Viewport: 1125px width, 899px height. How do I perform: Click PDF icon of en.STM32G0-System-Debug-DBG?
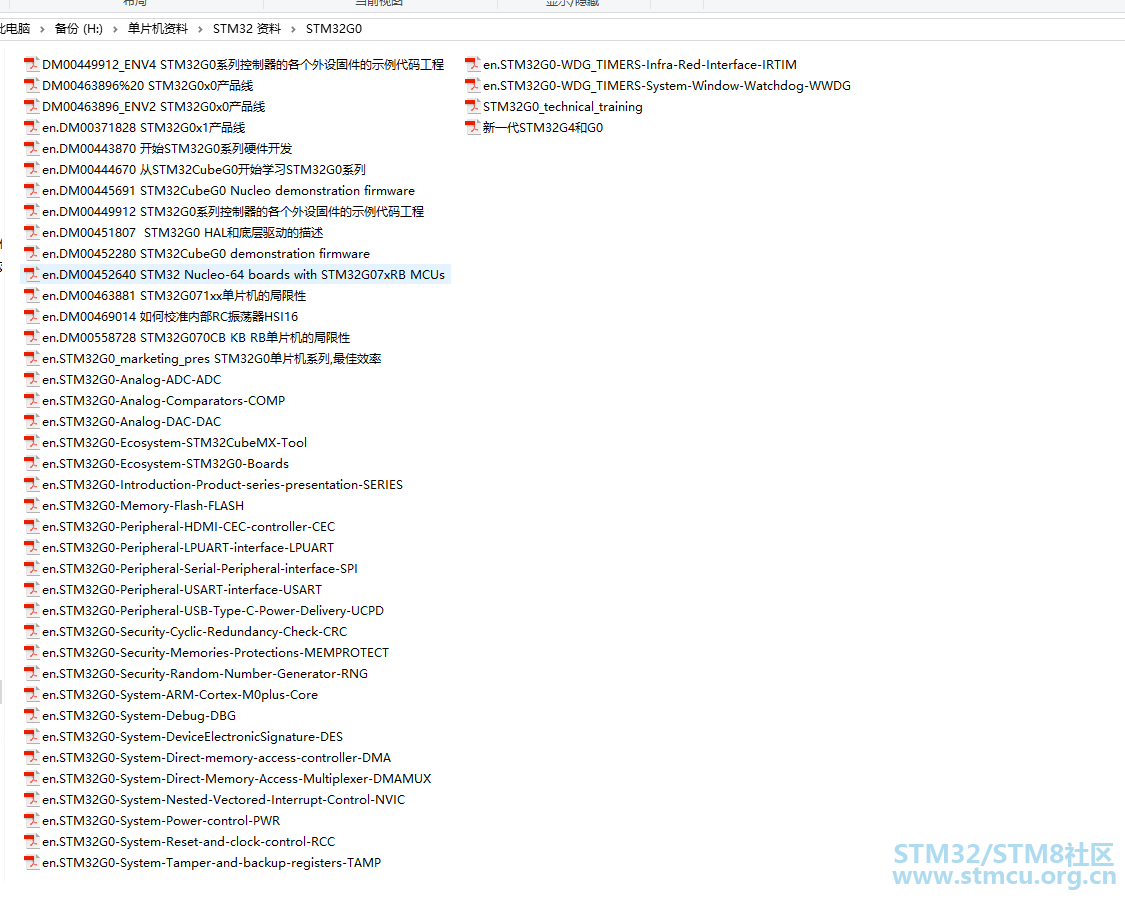31,715
